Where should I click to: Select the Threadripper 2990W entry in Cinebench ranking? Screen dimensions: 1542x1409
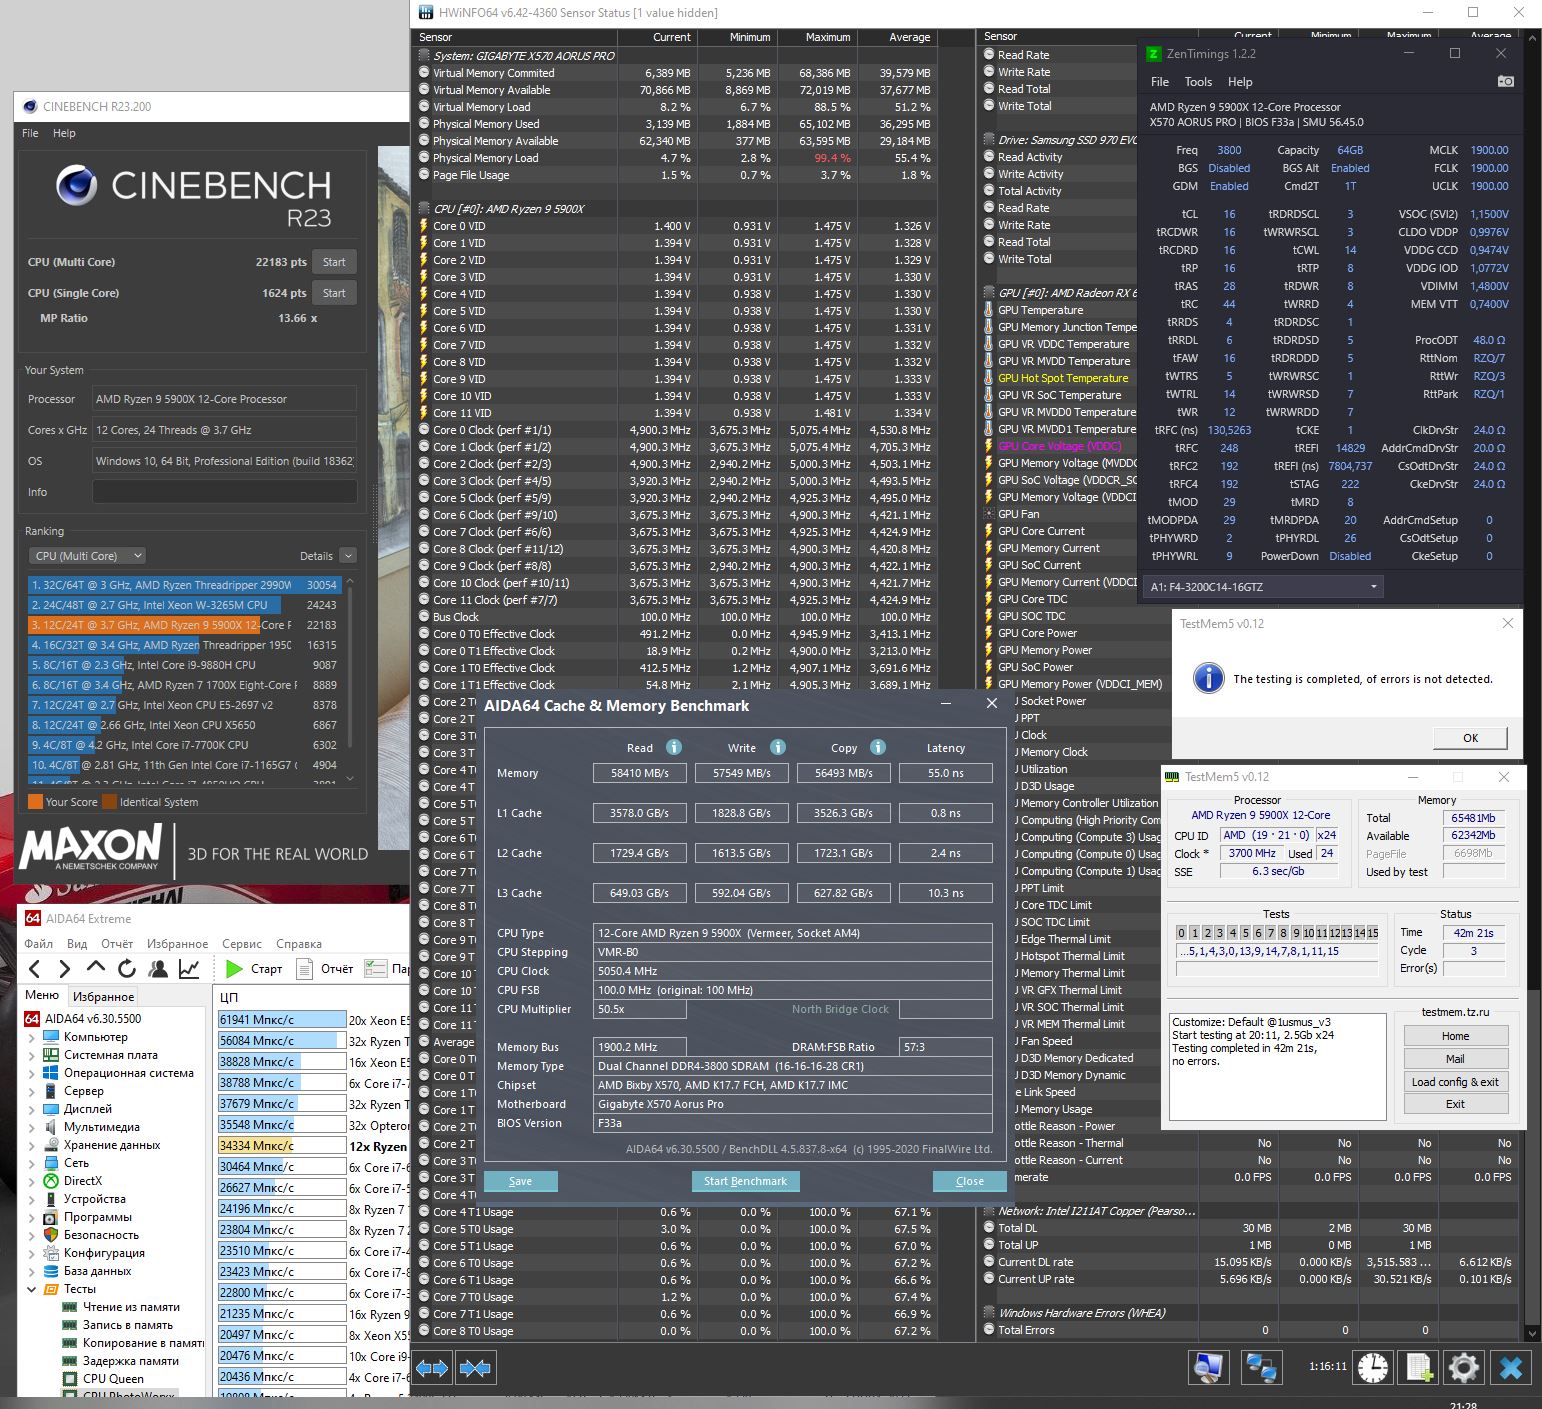tap(184, 585)
